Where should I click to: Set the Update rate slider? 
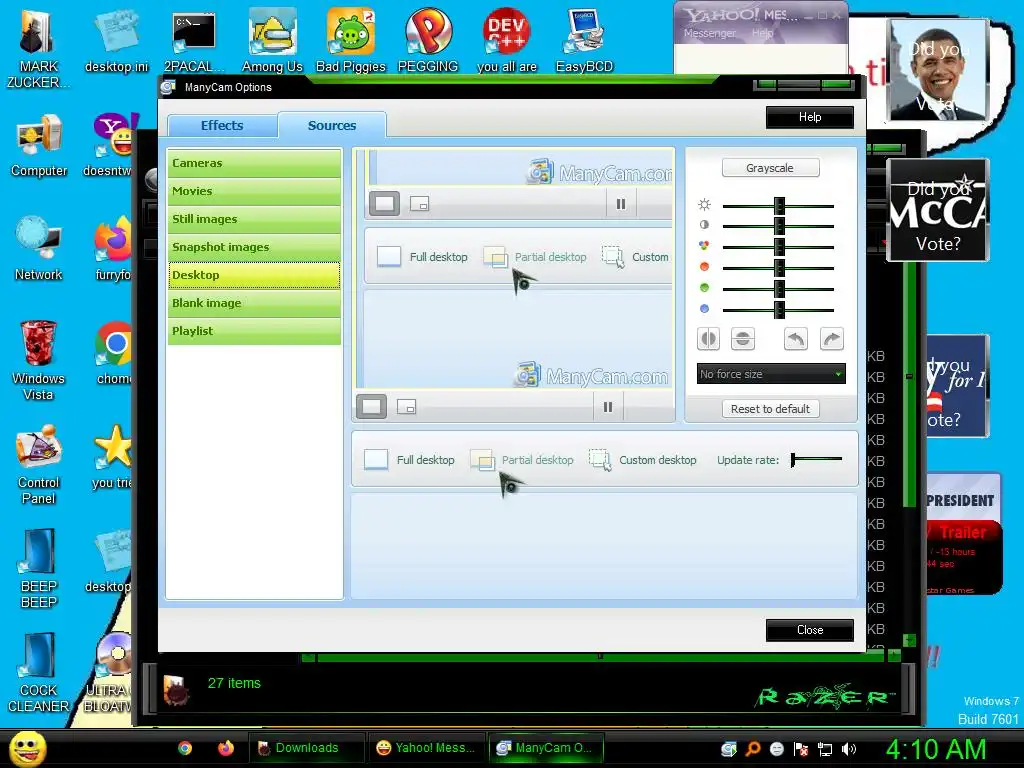click(x=816, y=460)
